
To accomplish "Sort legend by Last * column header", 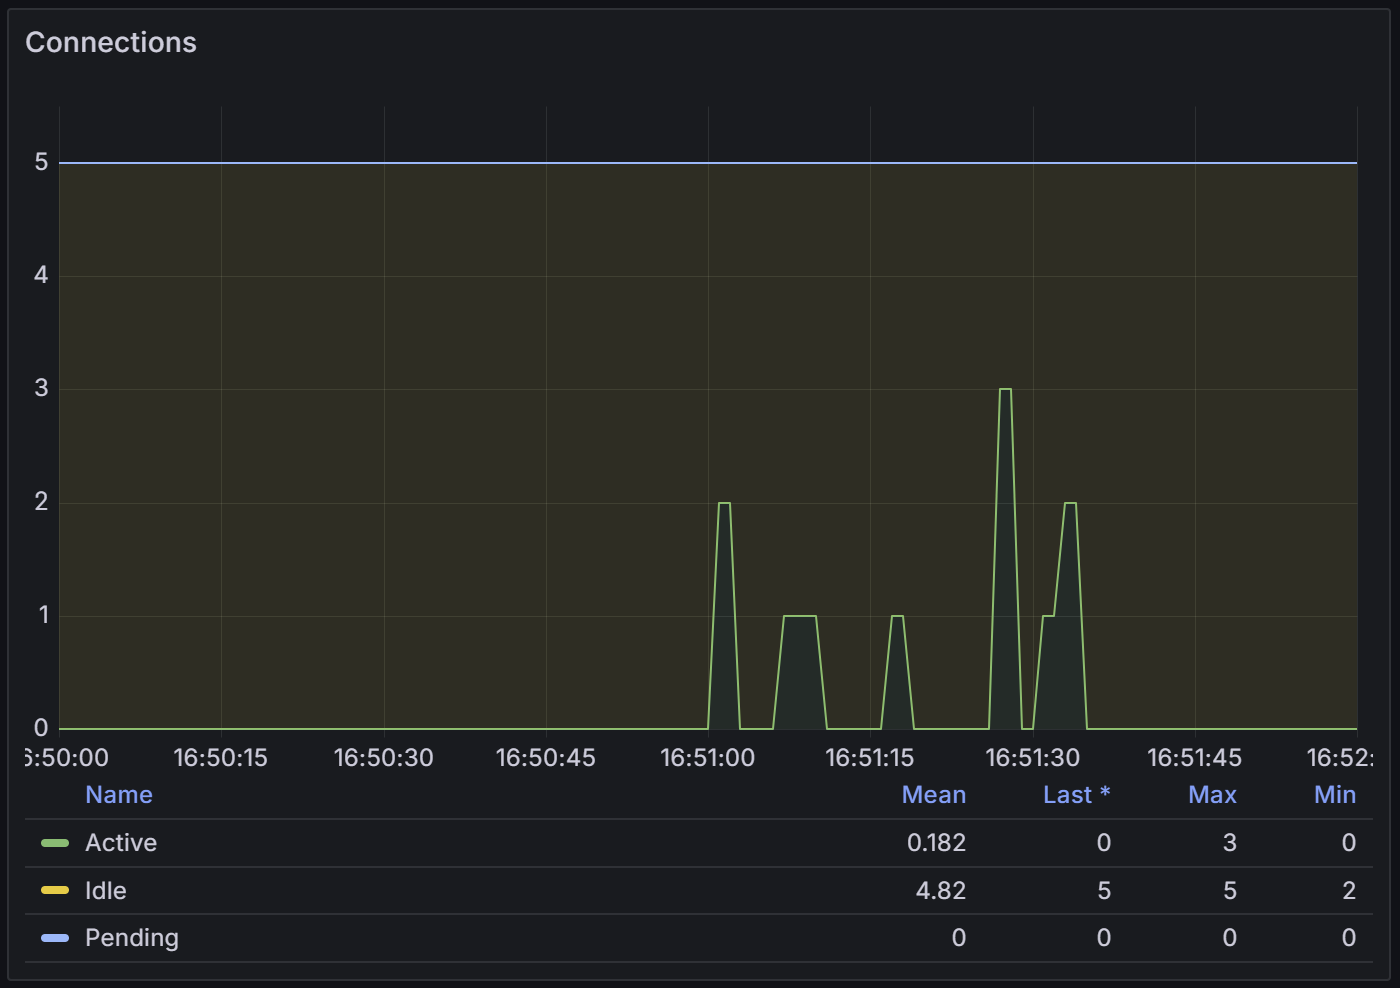I will point(1077,795).
